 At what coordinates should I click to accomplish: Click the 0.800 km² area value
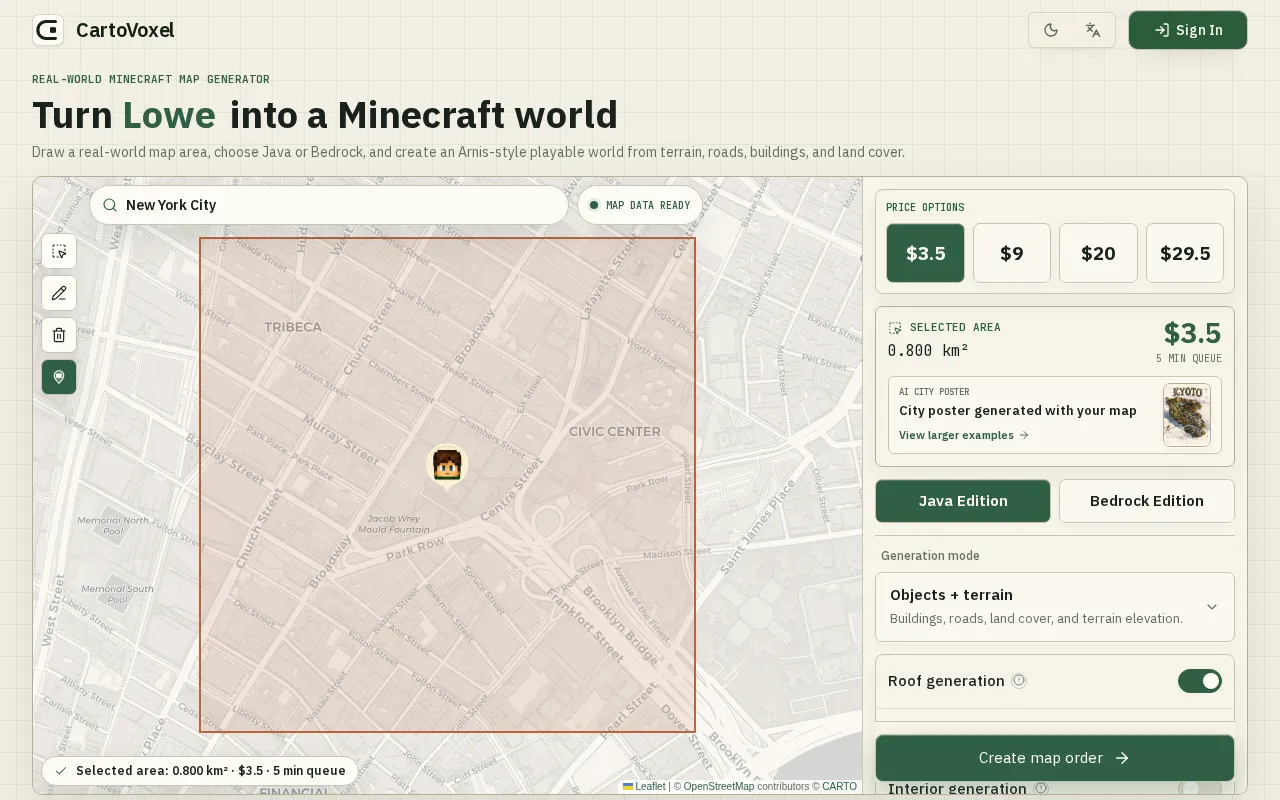coord(928,350)
